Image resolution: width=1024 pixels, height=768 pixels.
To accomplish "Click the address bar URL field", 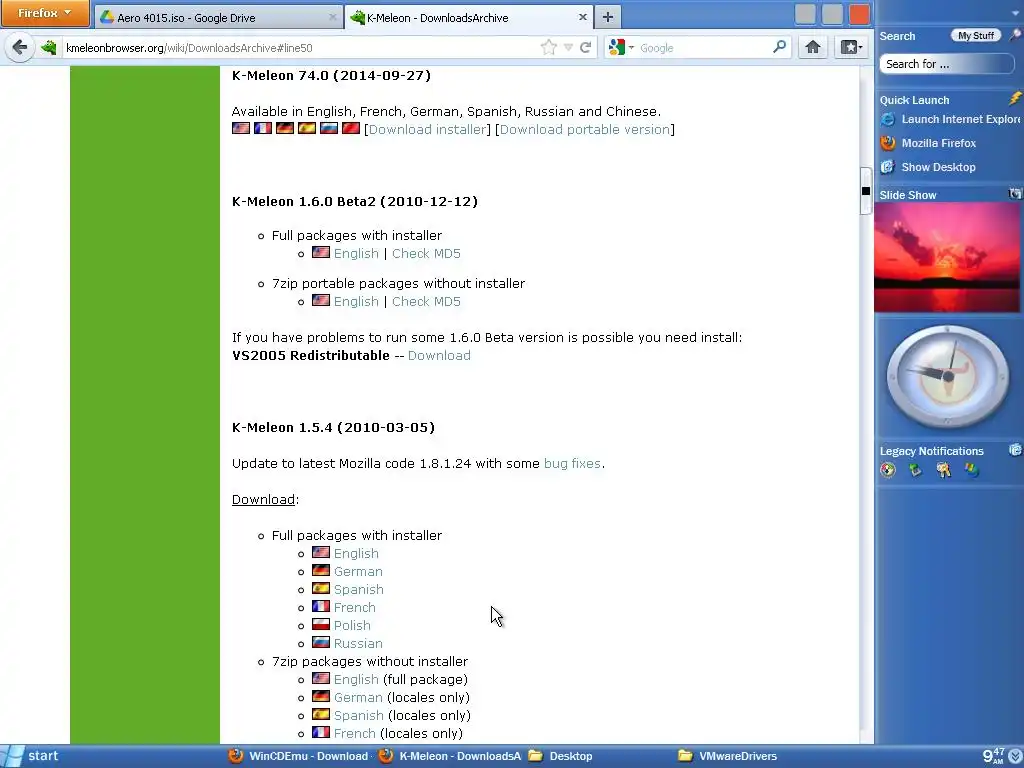I will pos(300,48).
